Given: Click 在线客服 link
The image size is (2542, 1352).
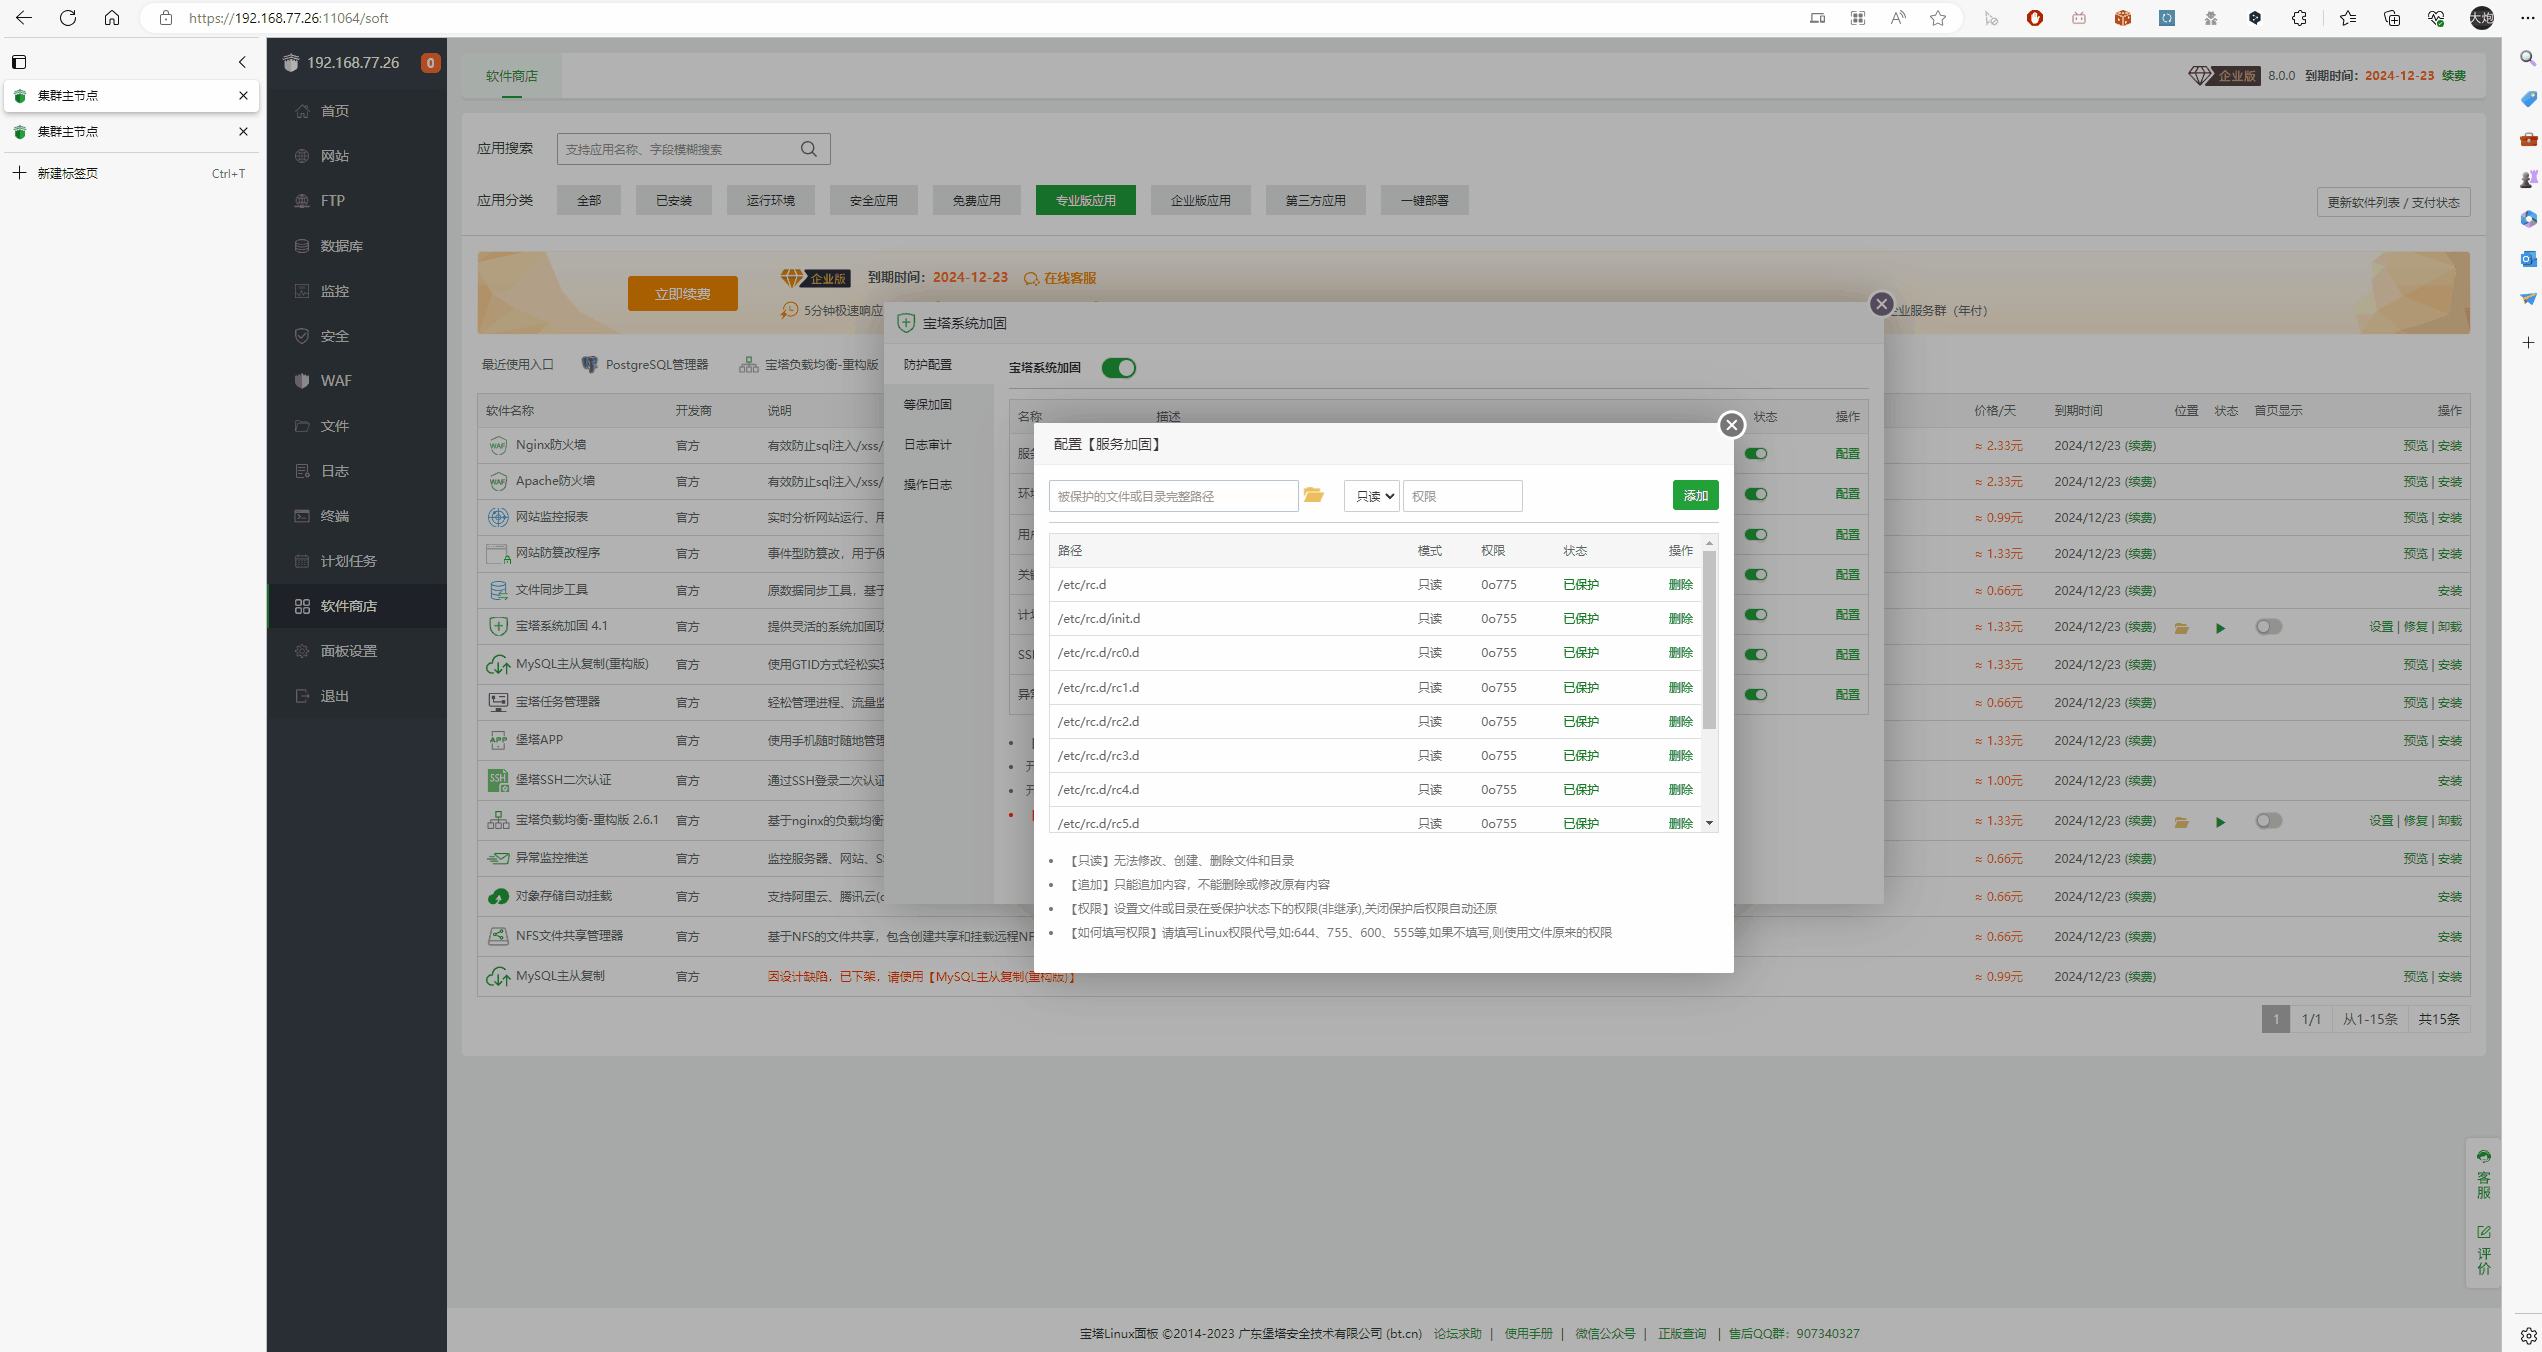Looking at the screenshot, I should pyautogui.click(x=1060, y=278).
